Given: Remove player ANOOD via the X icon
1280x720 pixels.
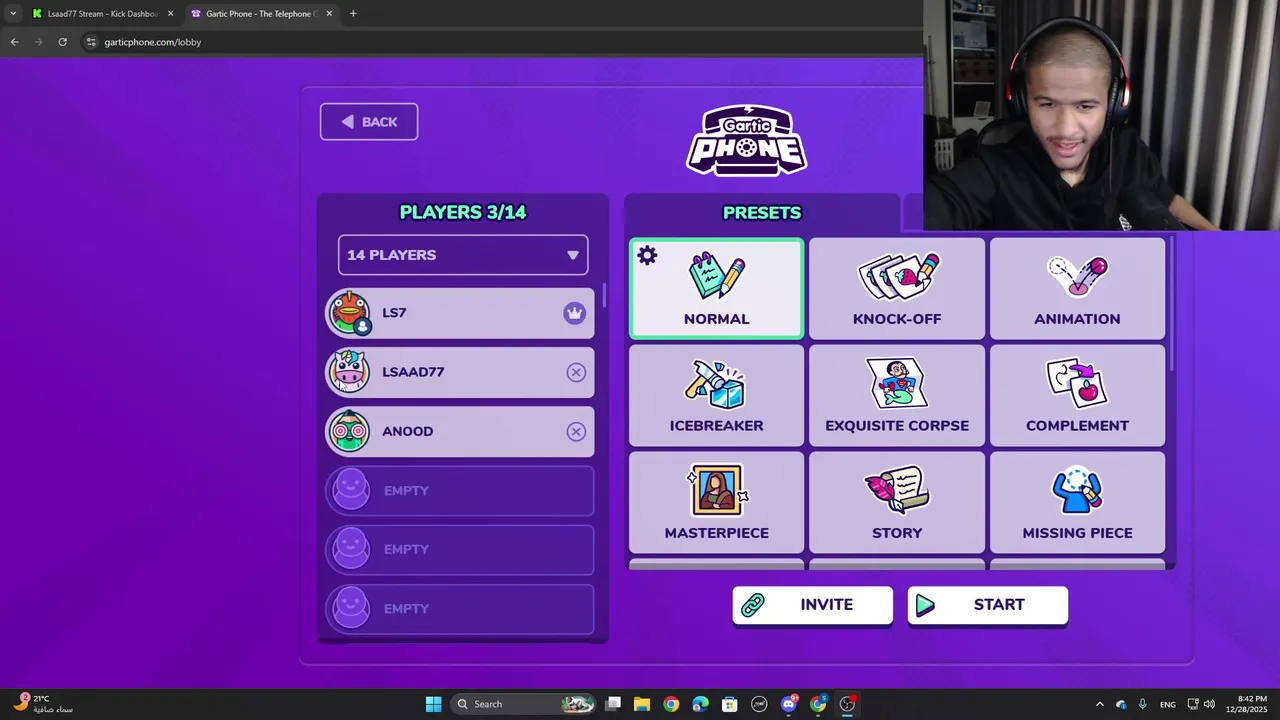Looking at the screenshot, I should coord(576,432).
